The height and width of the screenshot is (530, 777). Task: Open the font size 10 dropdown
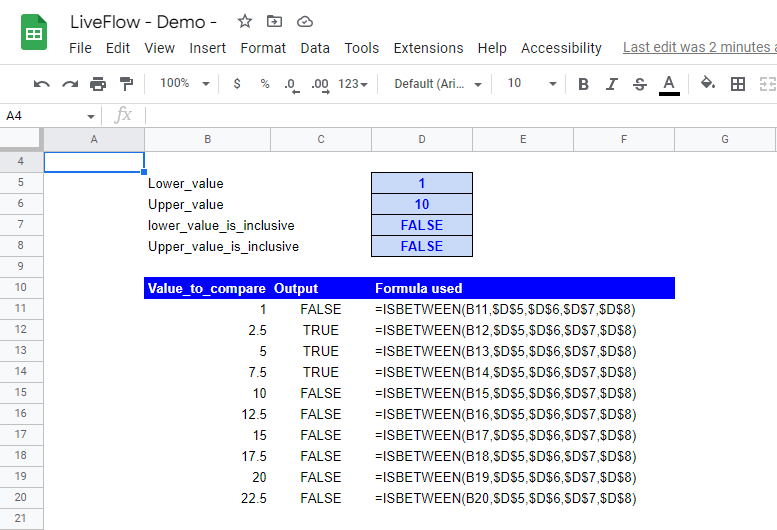click(532, 83)
